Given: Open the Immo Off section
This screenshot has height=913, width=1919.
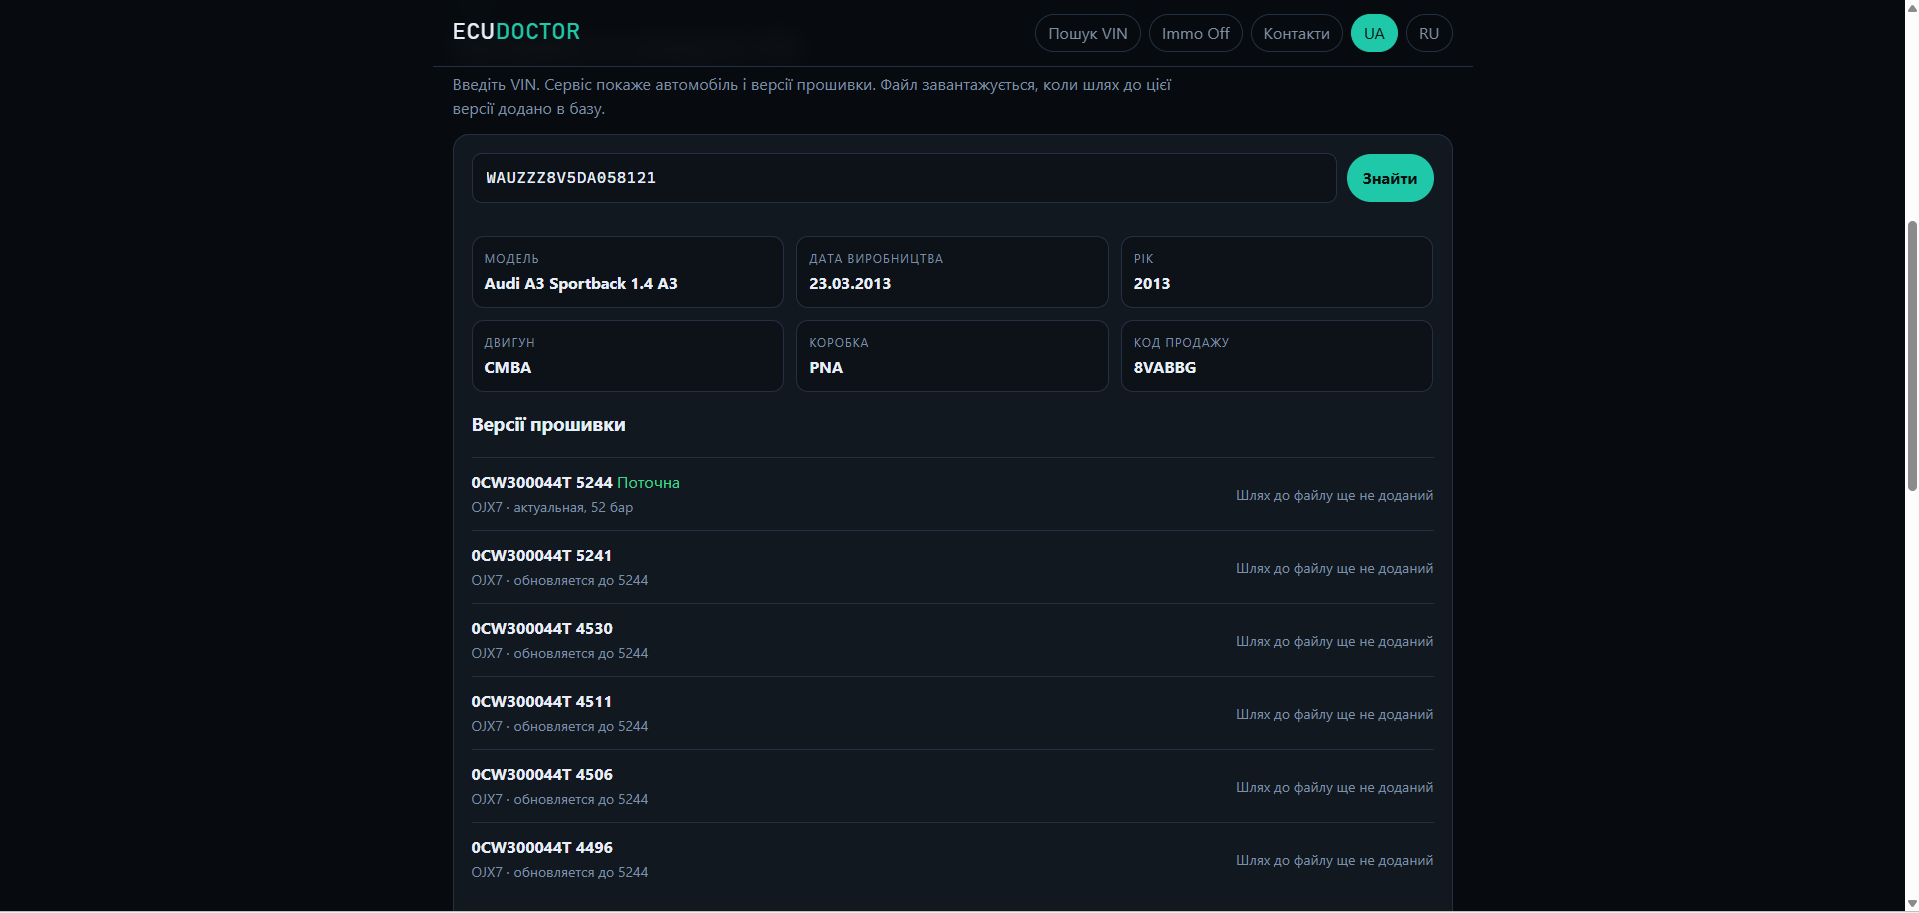Looking at the screenshot, I should point(1196,33).
